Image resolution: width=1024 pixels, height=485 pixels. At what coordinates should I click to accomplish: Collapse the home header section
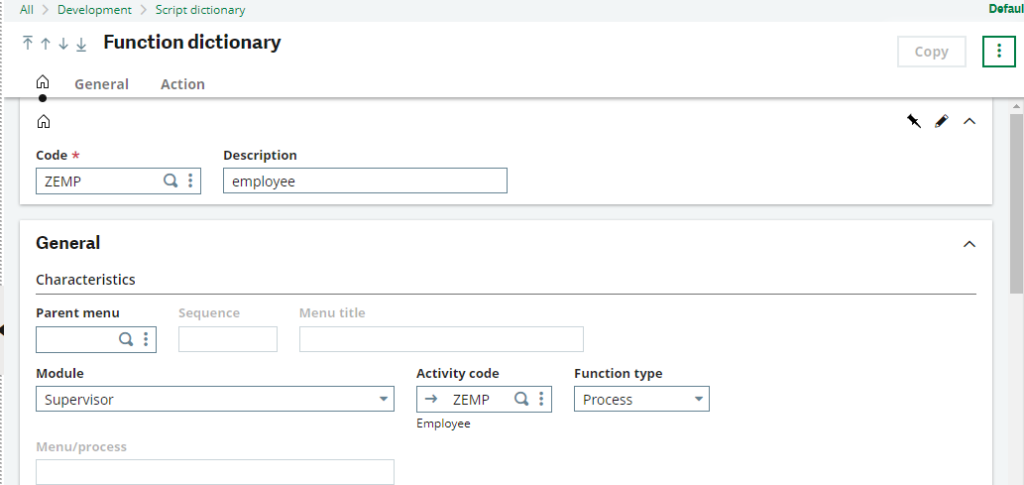coord(970,121)
